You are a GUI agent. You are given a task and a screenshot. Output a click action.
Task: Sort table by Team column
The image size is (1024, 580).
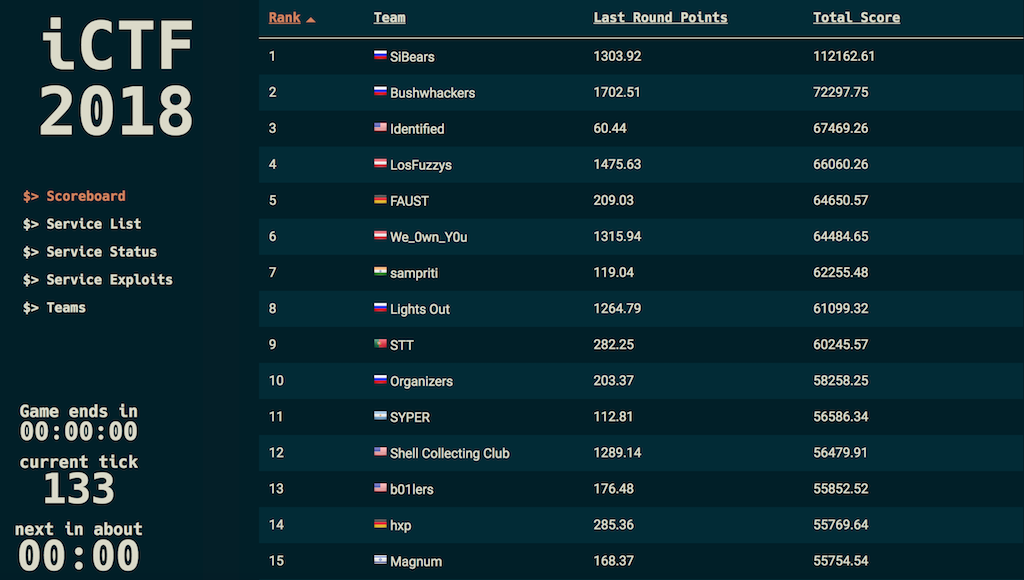[x=389, y=18]
